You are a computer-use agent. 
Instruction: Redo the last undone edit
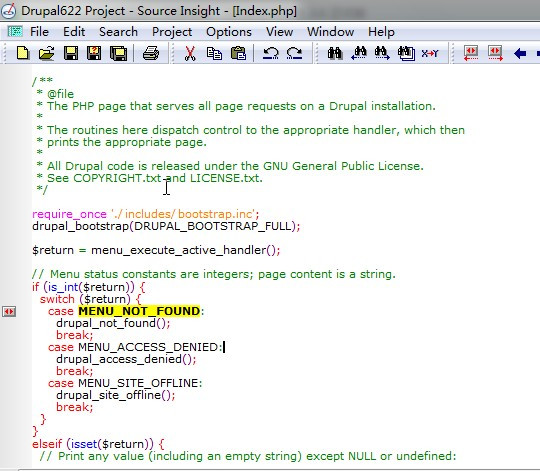294,53
